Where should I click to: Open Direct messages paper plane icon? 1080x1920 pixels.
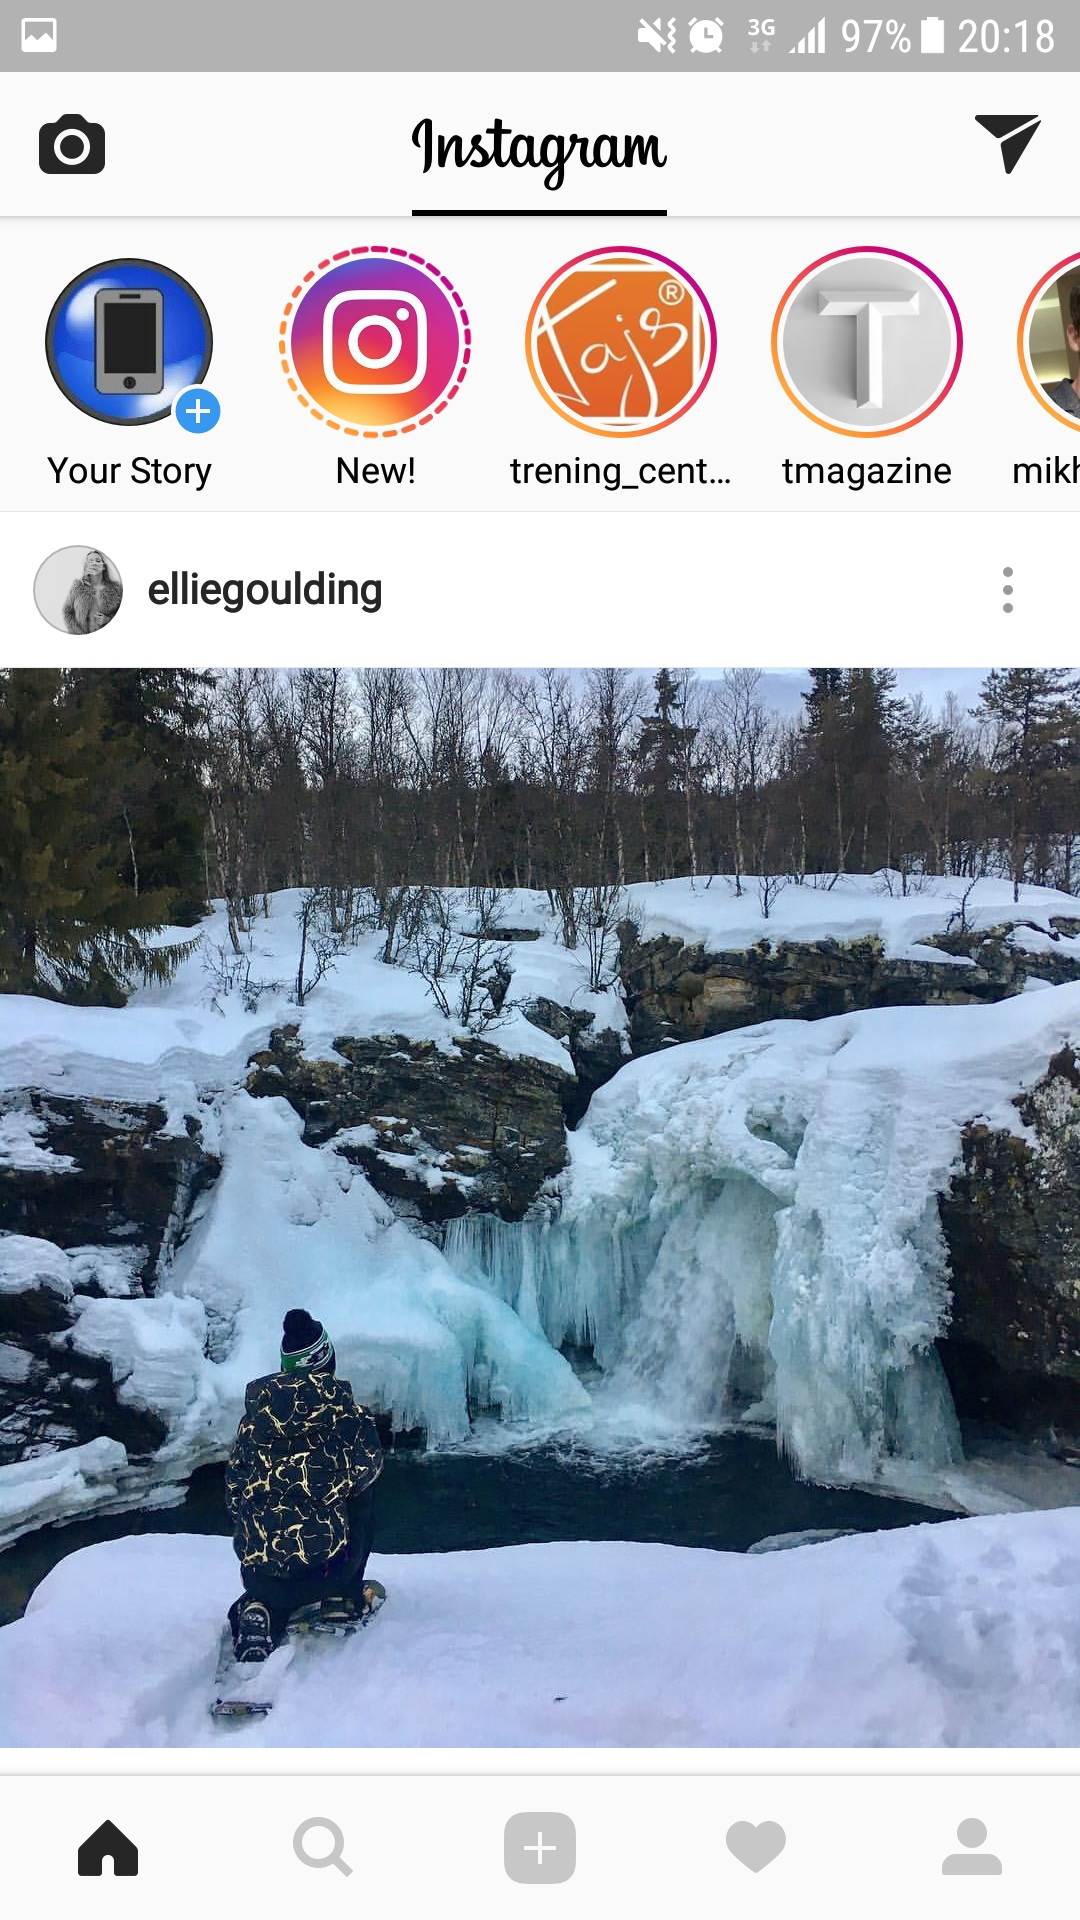[1007, 144]
